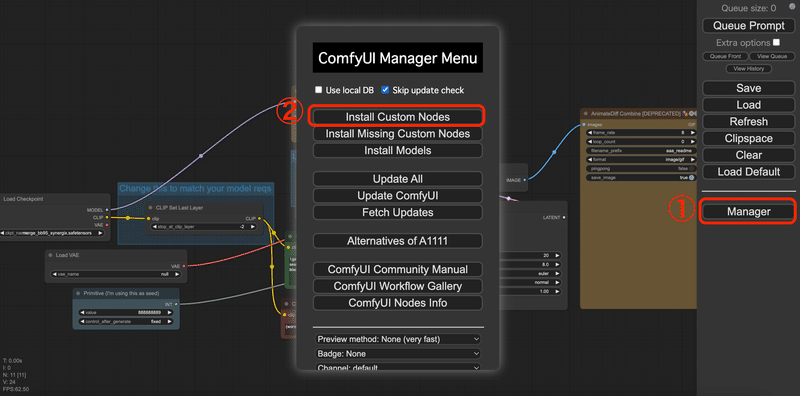Enable the Extra options checkbox
The image size is (800, 396).
pos(776,42)
